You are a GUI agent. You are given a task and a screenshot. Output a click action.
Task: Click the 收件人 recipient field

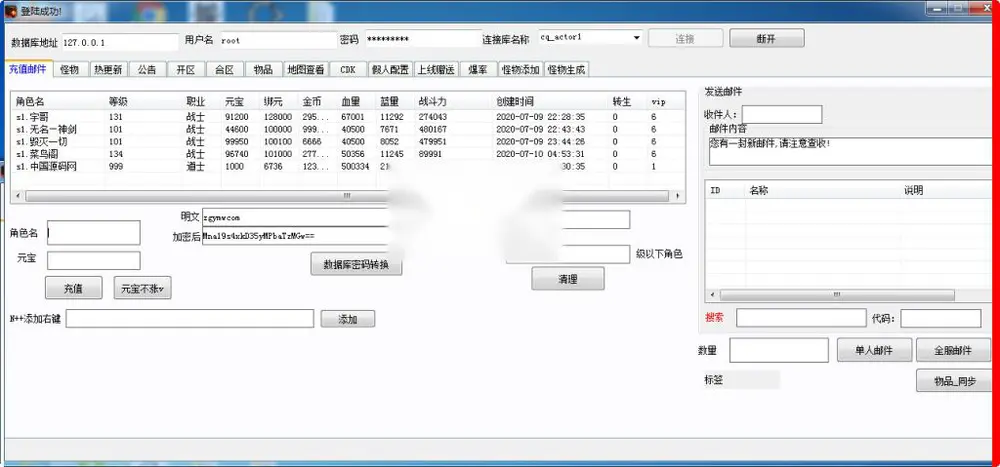(x=782, y=115)
